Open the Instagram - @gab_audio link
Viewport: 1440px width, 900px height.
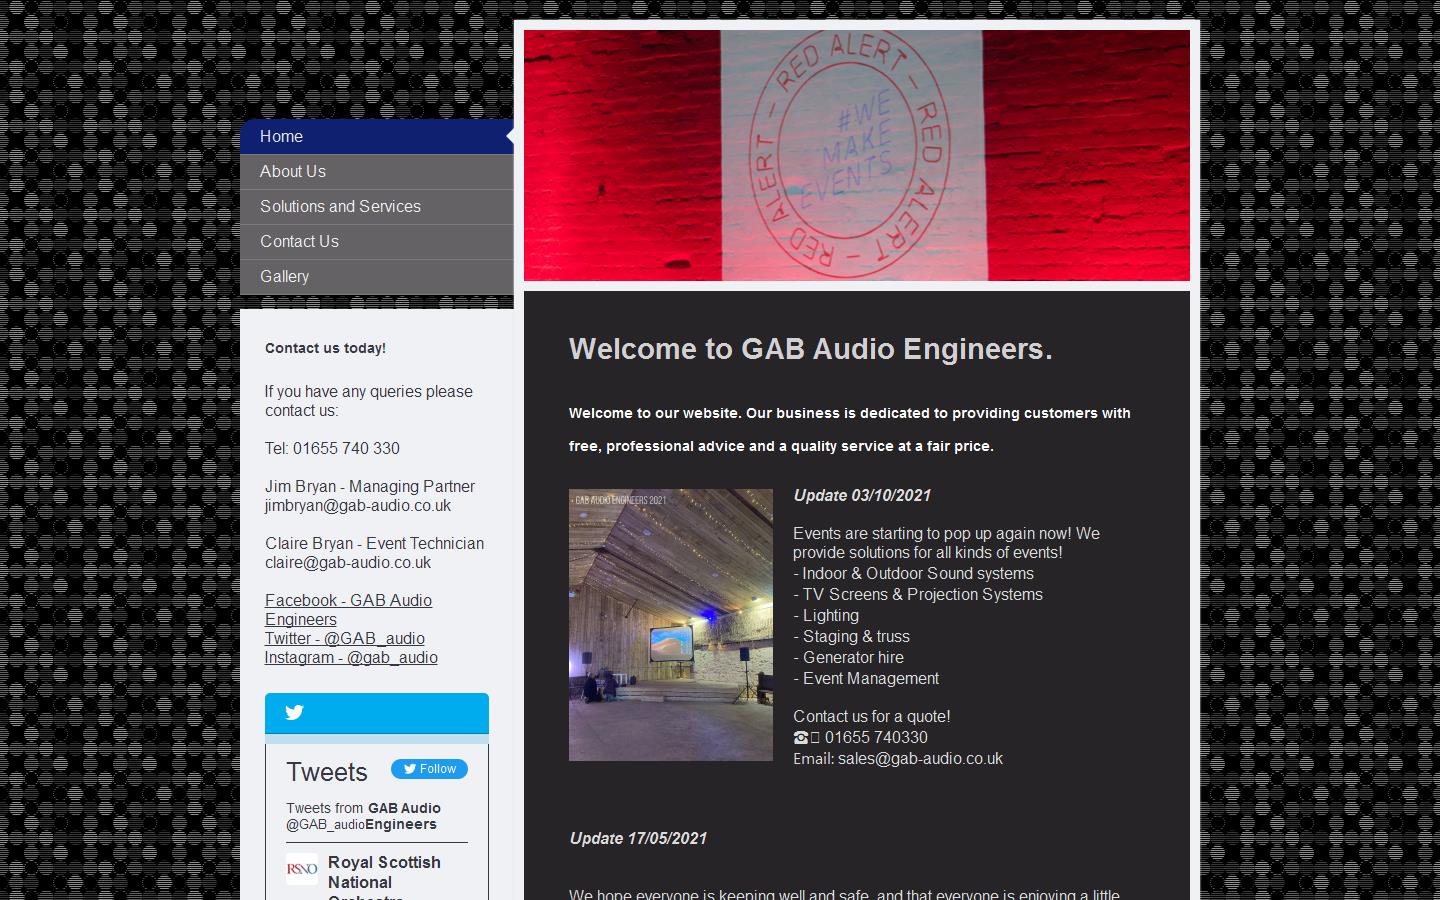(x=351, y=657)
